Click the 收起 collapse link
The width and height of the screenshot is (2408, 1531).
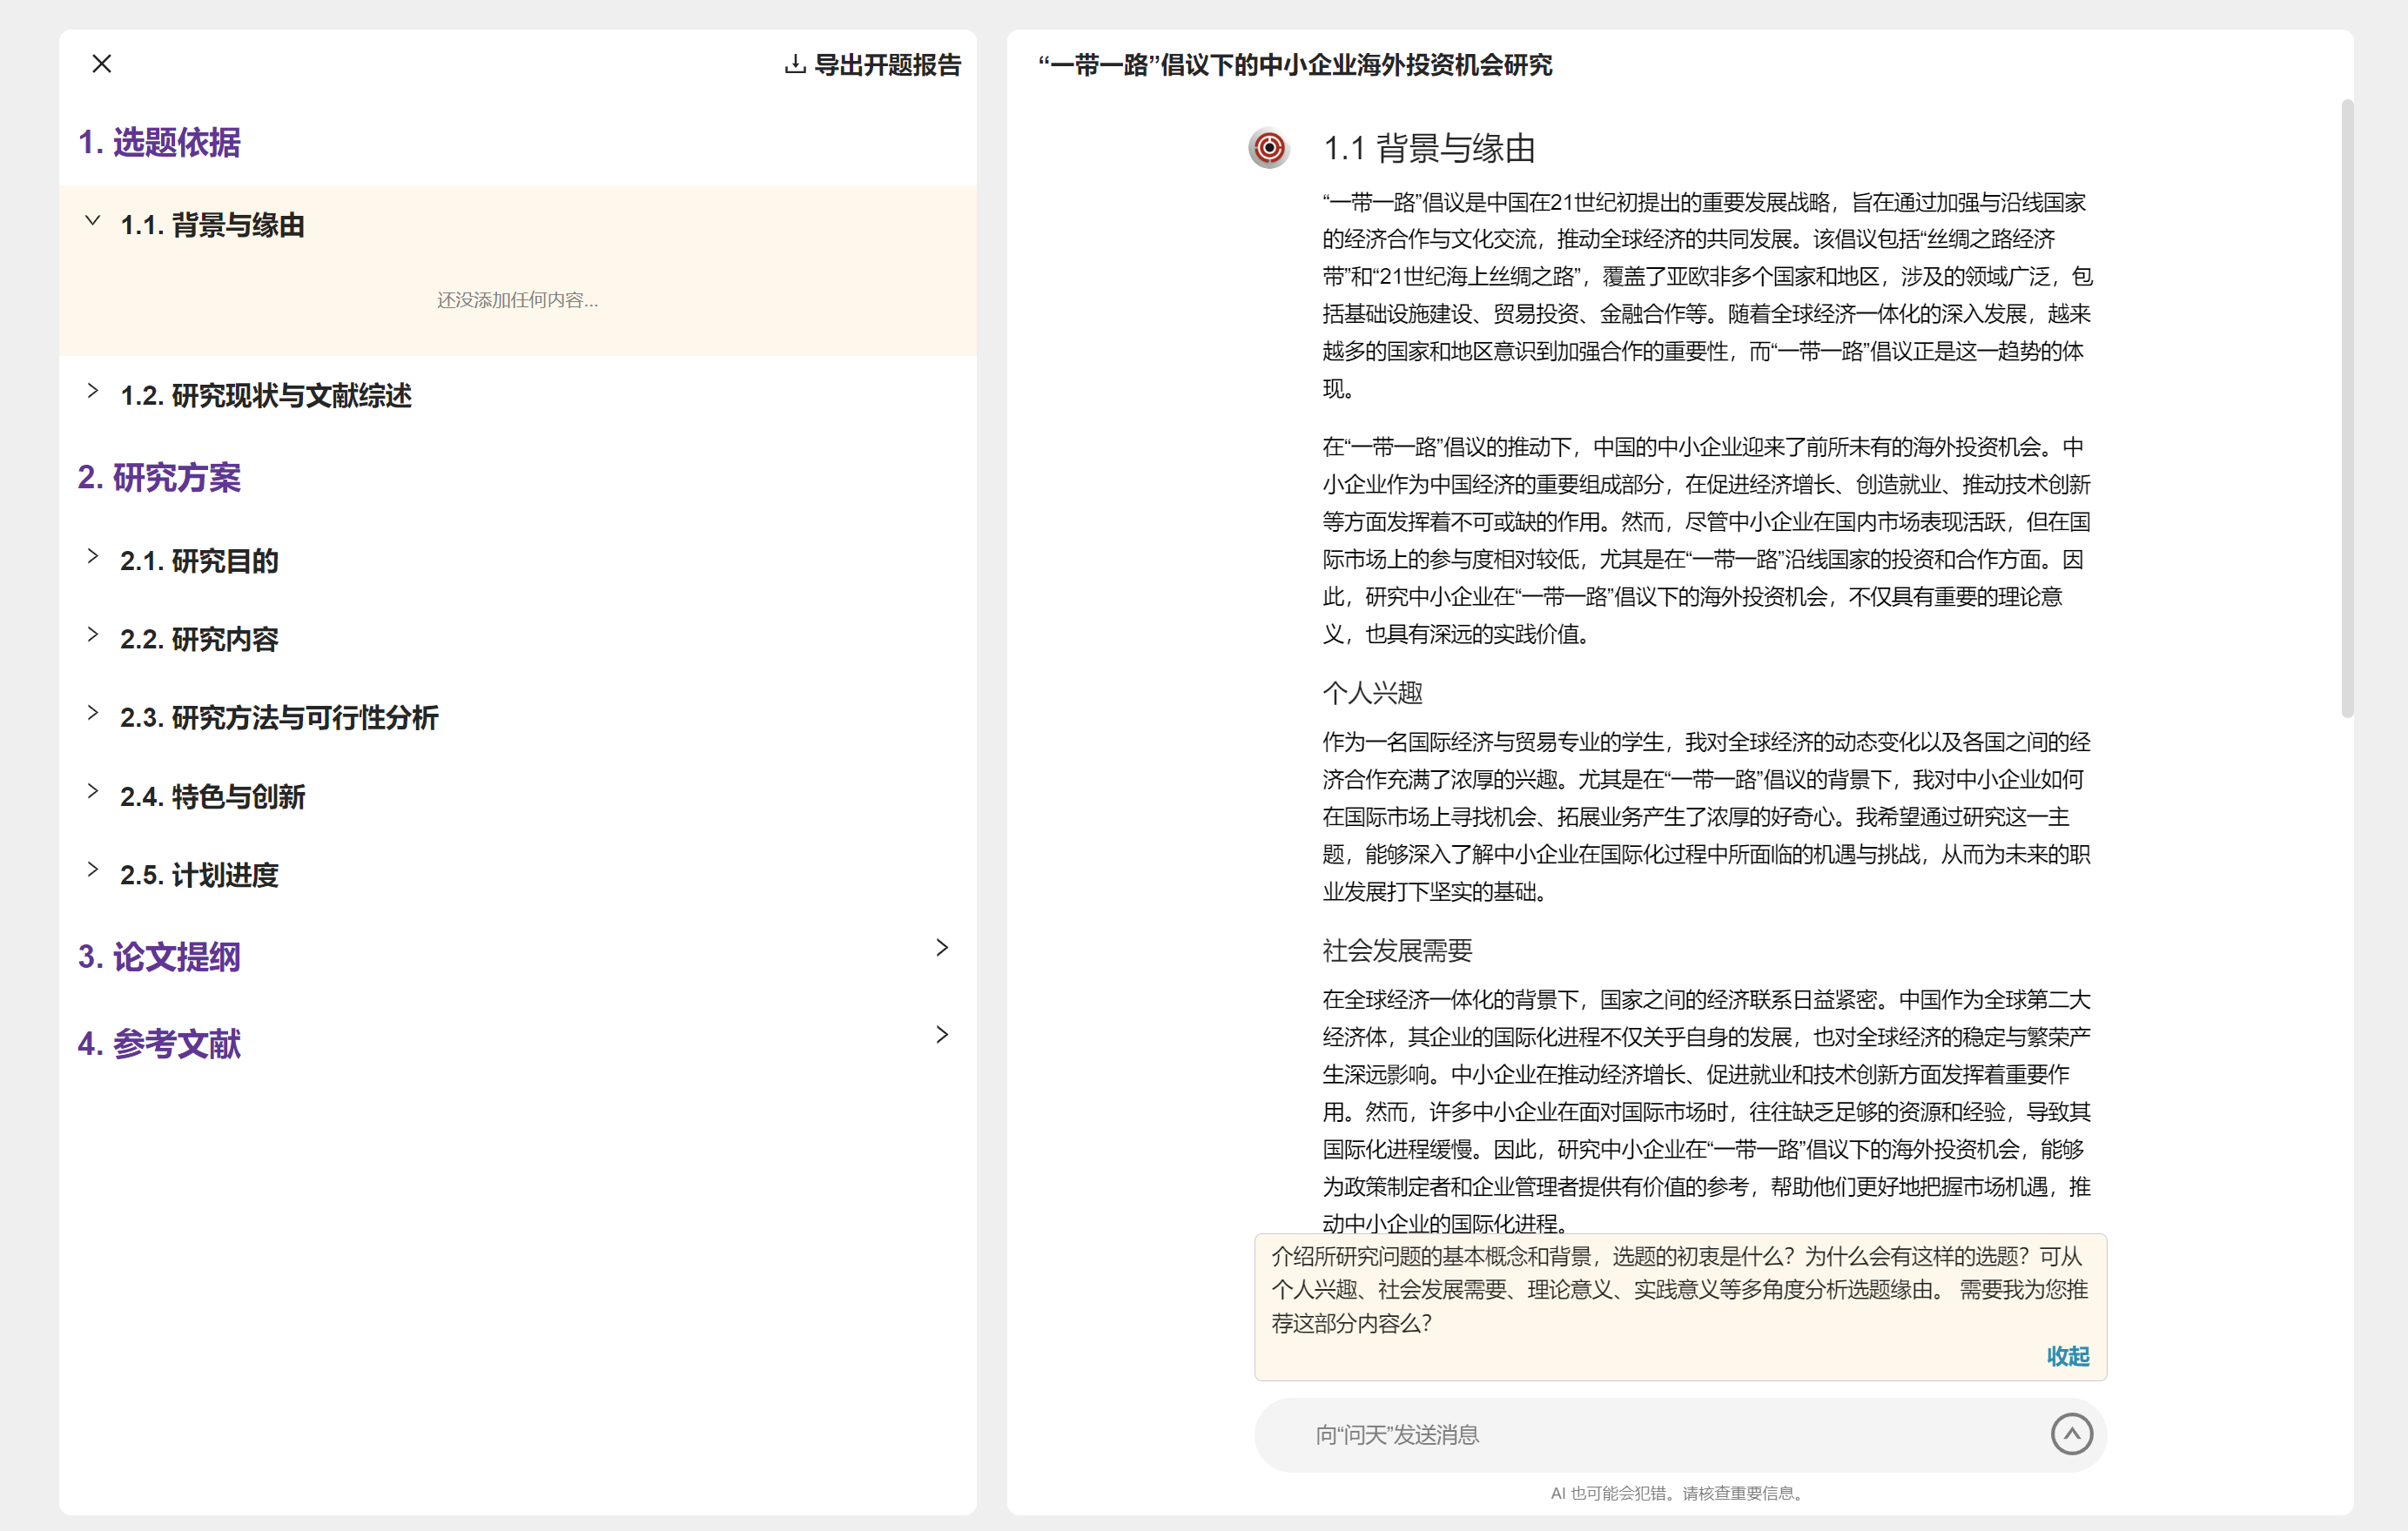pos(2068,1356)
